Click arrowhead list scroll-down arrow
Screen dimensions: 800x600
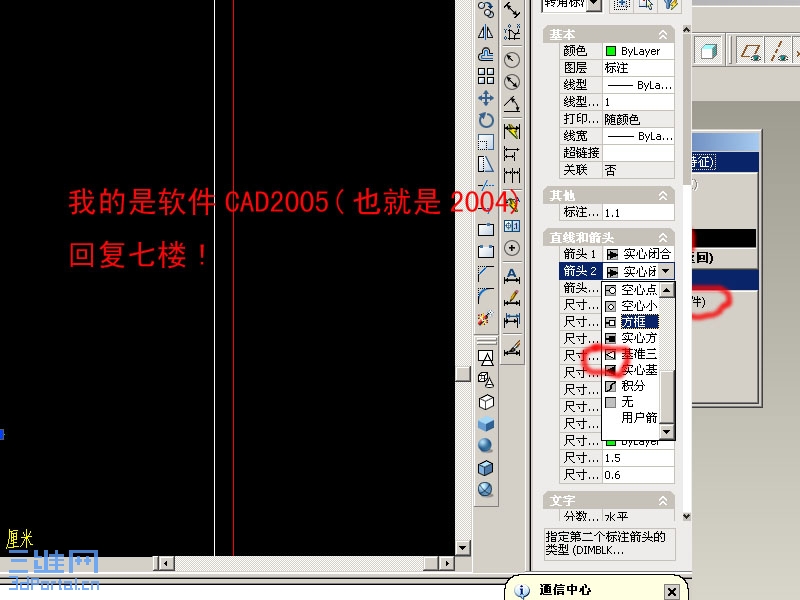[x=666, y=432]
